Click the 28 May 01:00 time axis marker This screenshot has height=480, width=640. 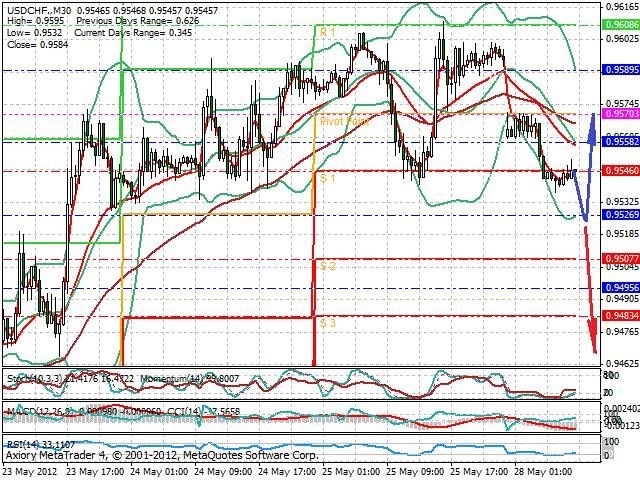543,471
